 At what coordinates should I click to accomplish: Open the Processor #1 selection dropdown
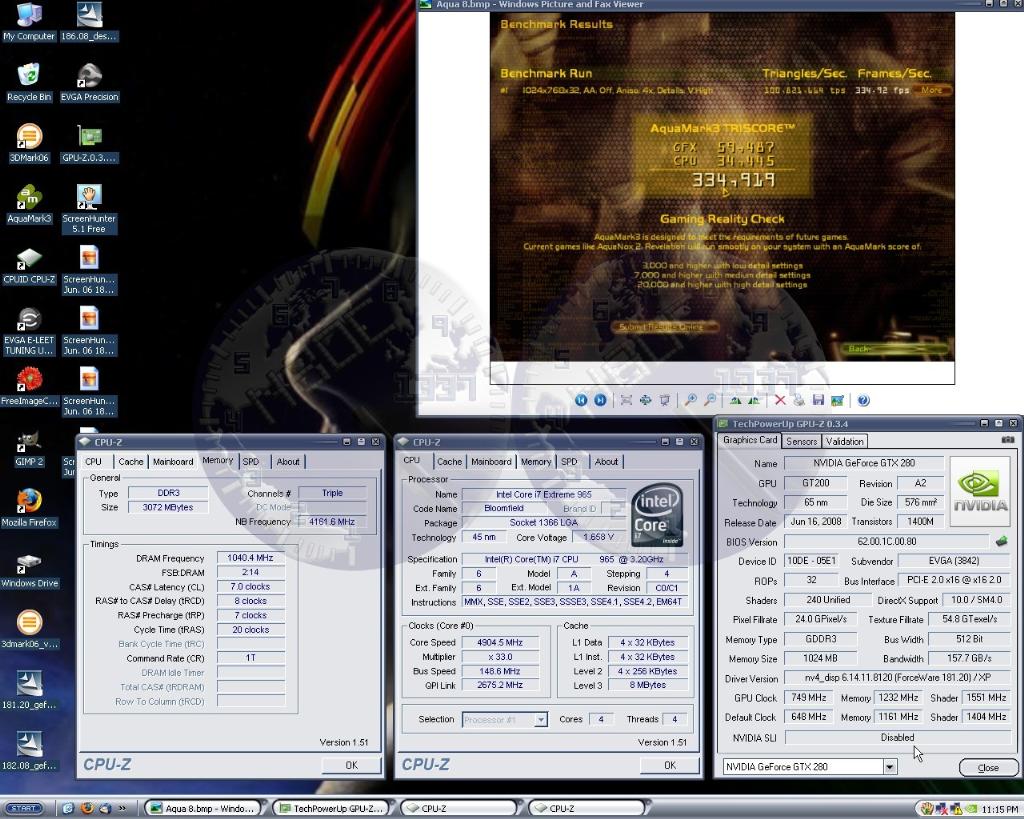coord(541,720)
